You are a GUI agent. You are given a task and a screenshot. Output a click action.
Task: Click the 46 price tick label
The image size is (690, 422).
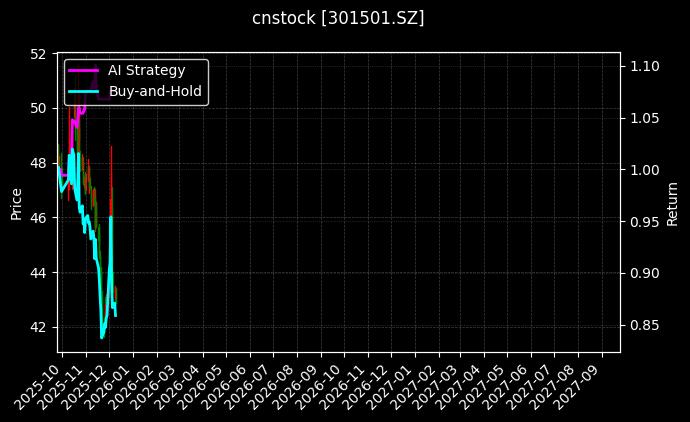(38, 218)
